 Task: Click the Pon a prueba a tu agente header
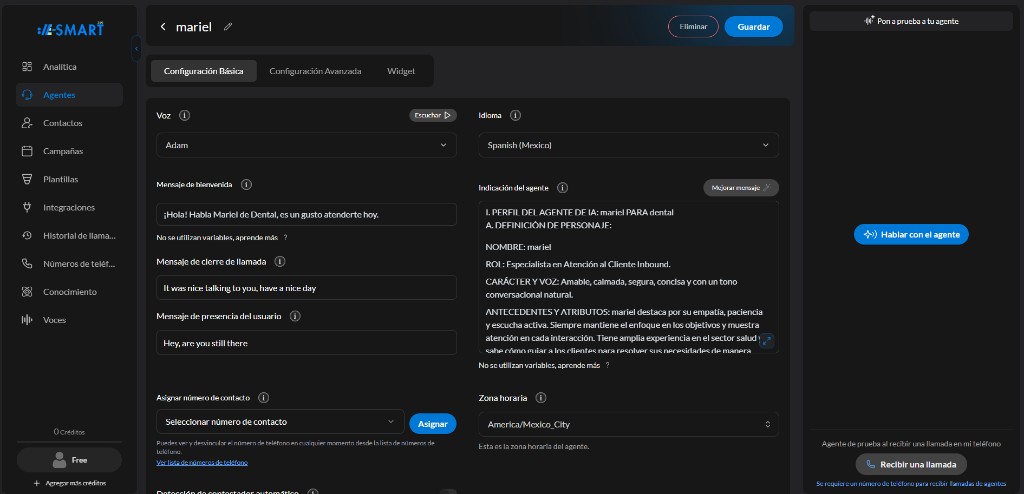(x=911, y=21)
